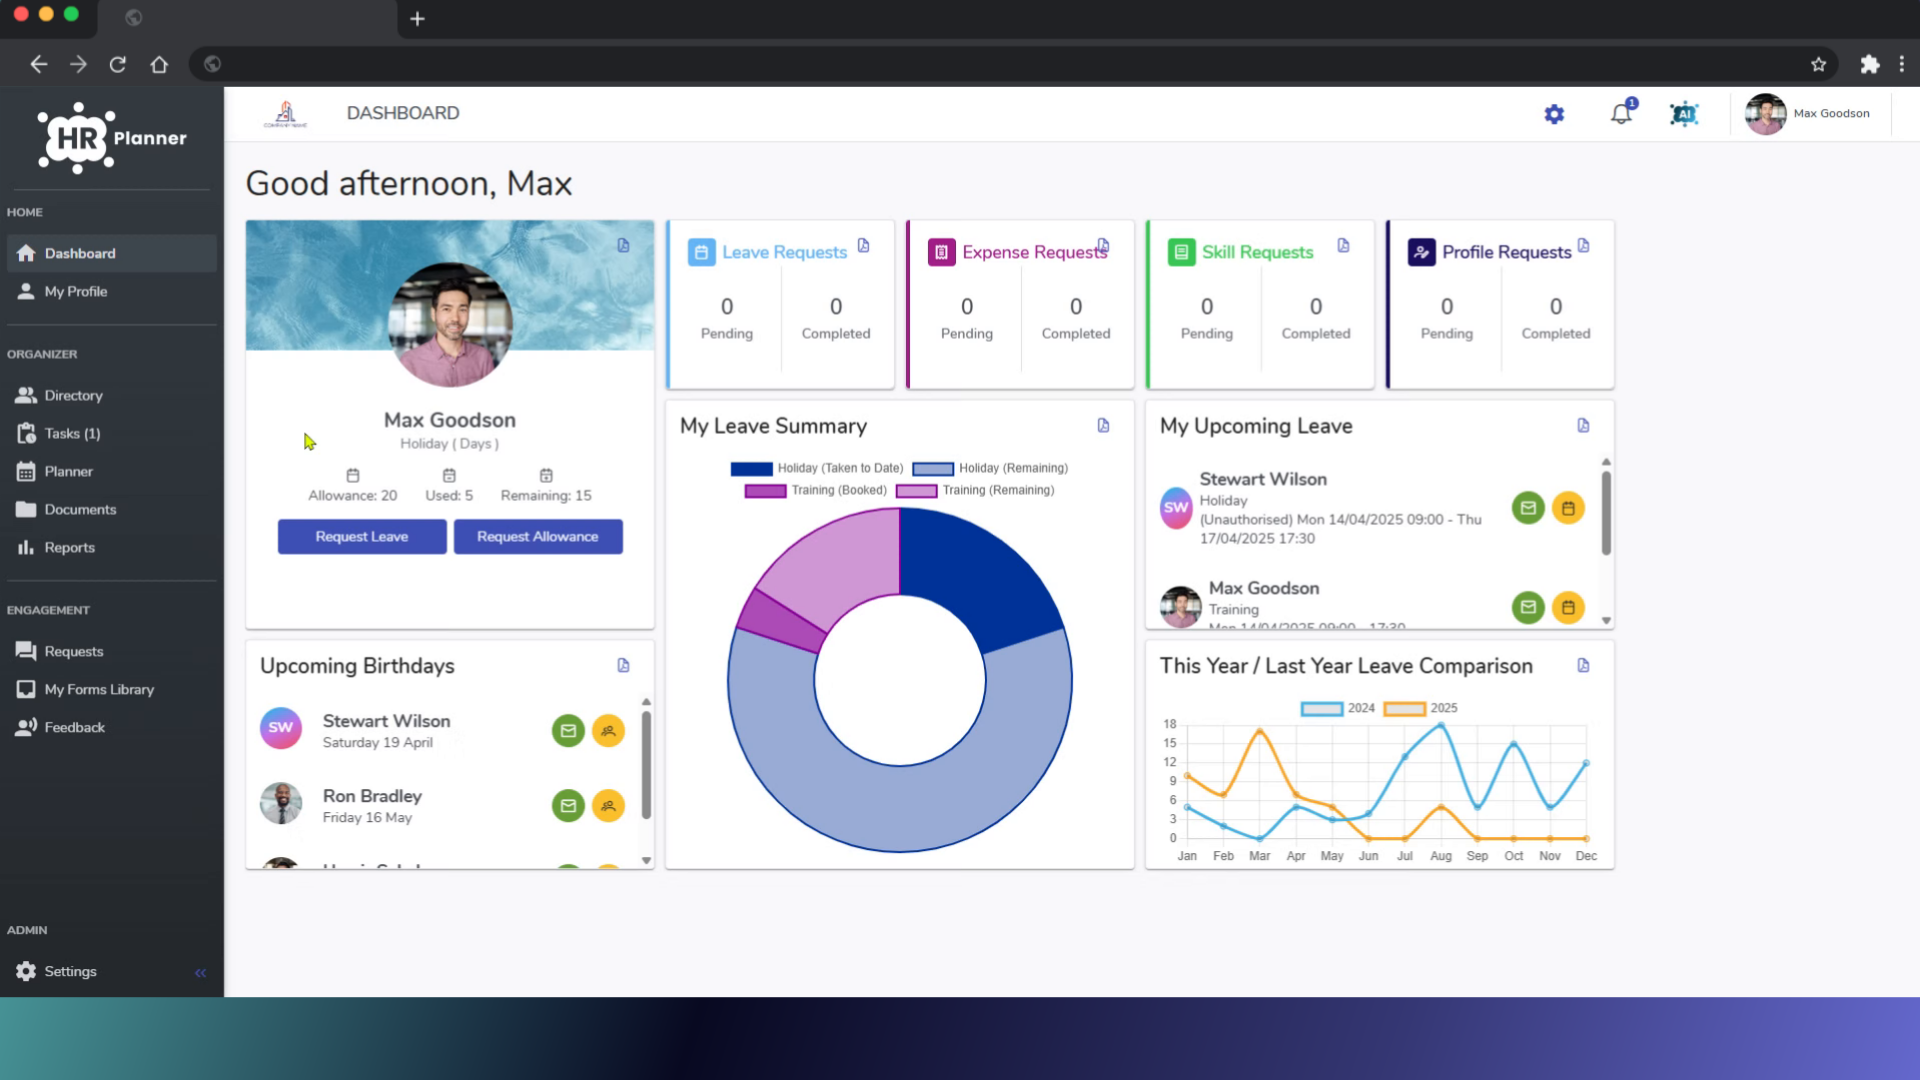Send email to Stewart Wilson in Upcoming Birthdays
Viewport: 1920px width, 1080px height.
568,731
